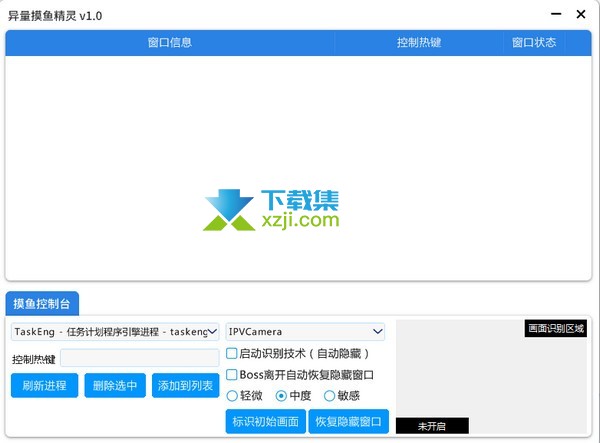Open the TaskEng process dropdown
Screen dimensions: 600x443
115,332
